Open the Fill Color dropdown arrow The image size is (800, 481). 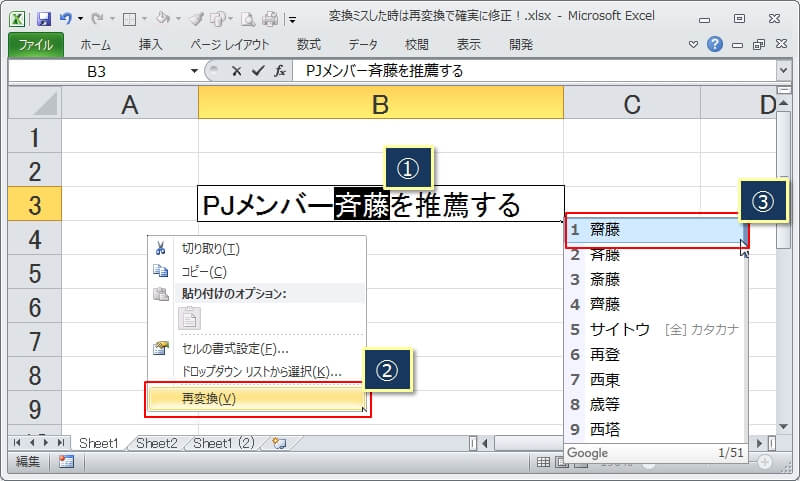(178, 19)
